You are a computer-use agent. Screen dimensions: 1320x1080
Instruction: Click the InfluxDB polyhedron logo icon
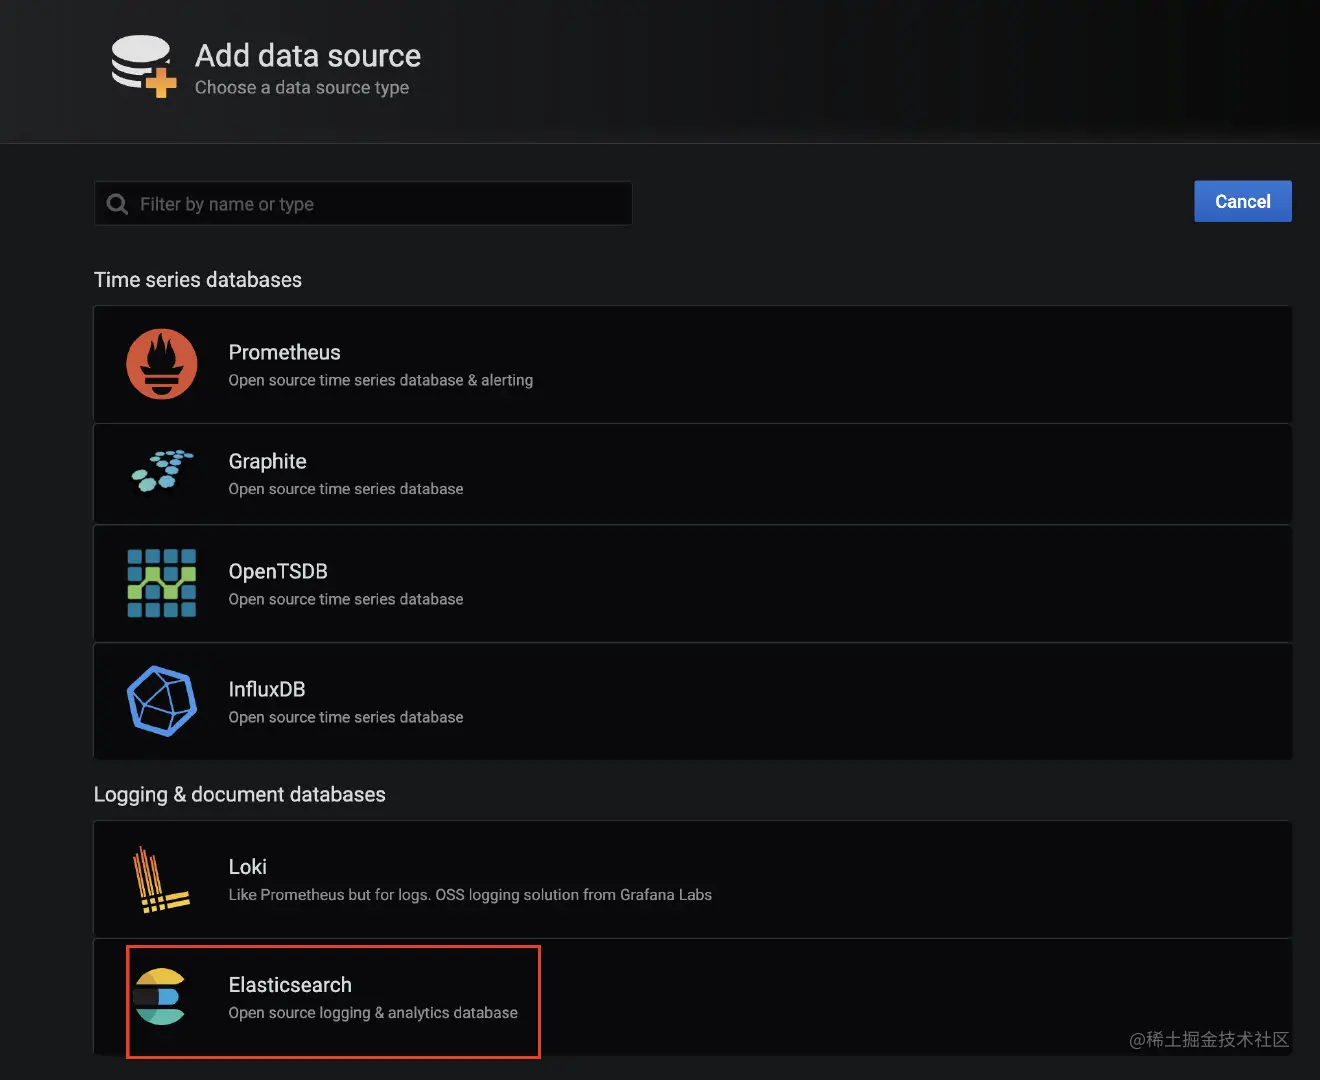pos(162,701)
